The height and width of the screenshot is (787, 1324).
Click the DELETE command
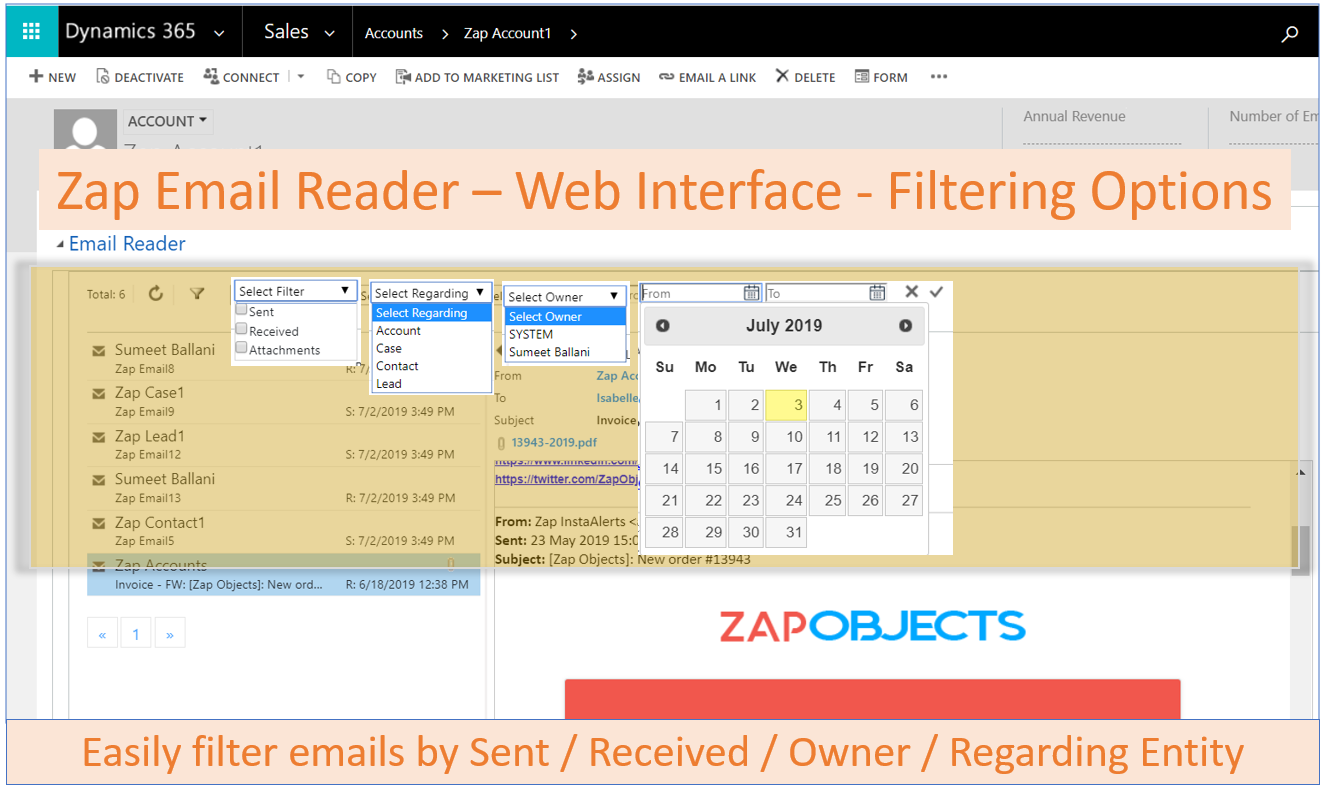tap(805, 77)
